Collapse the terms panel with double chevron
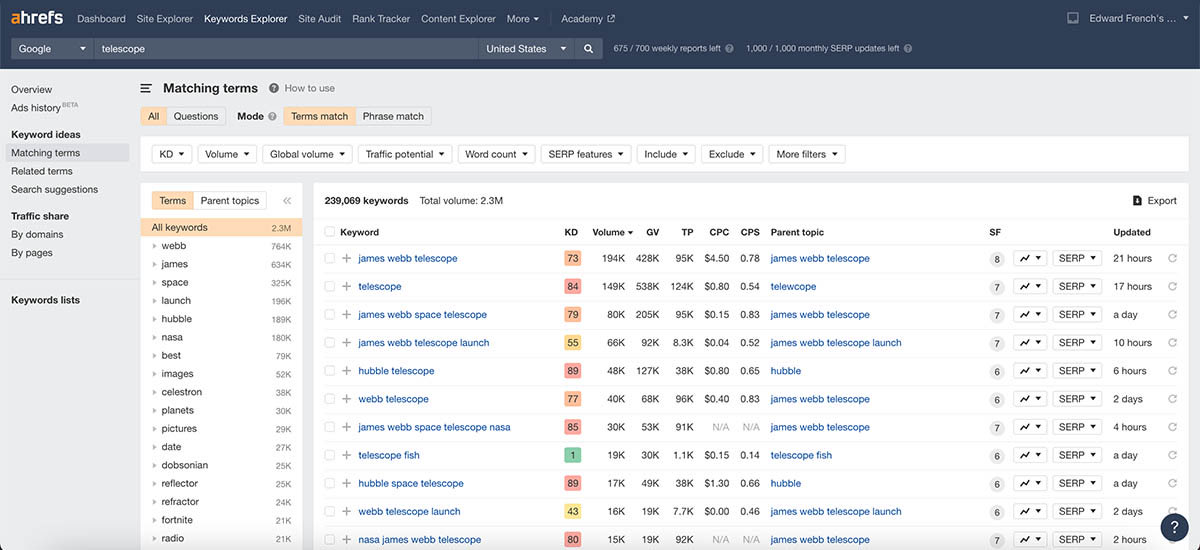Screen dimensions: 1200x550 (287, 200)
